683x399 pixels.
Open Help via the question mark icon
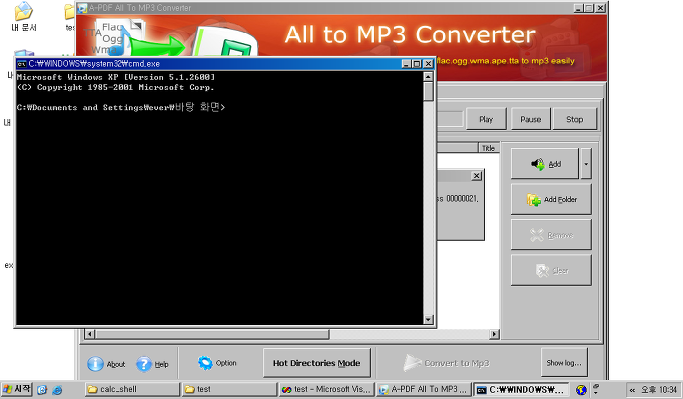[144, 364]
